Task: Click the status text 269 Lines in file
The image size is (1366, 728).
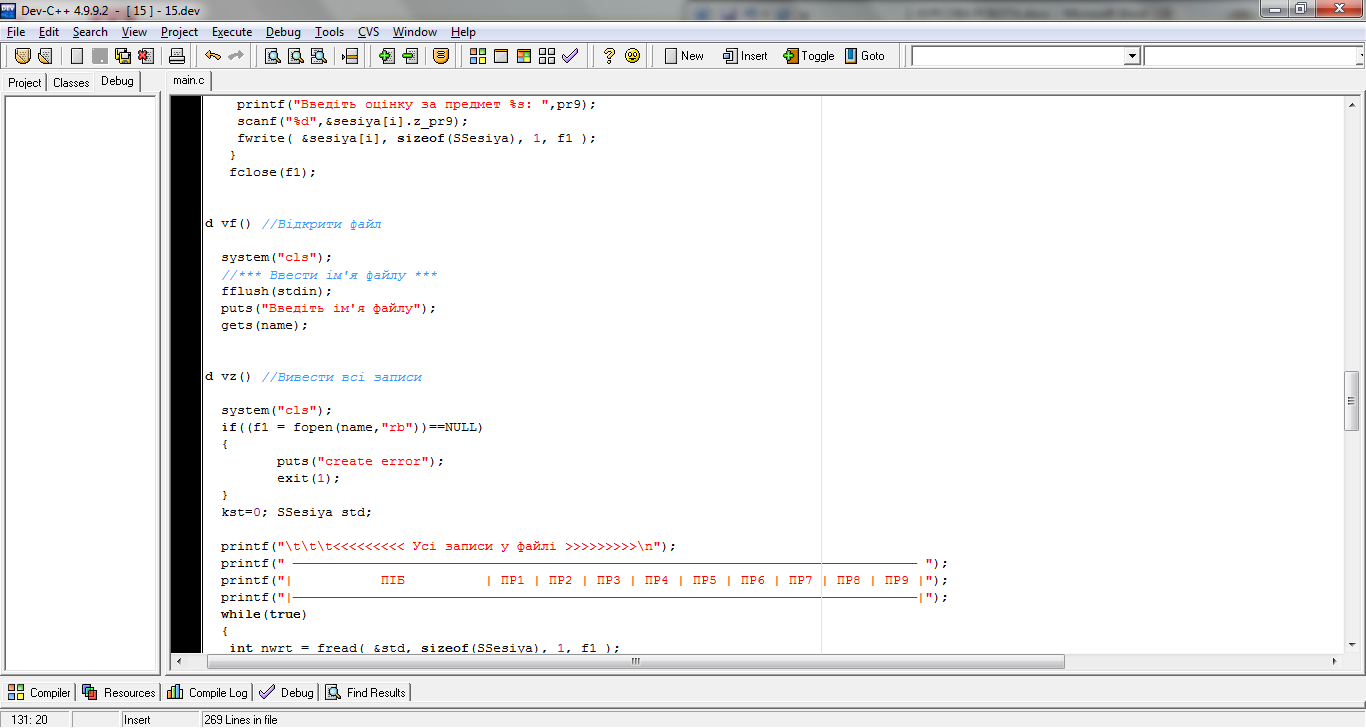Action: (x=241, y=720)
